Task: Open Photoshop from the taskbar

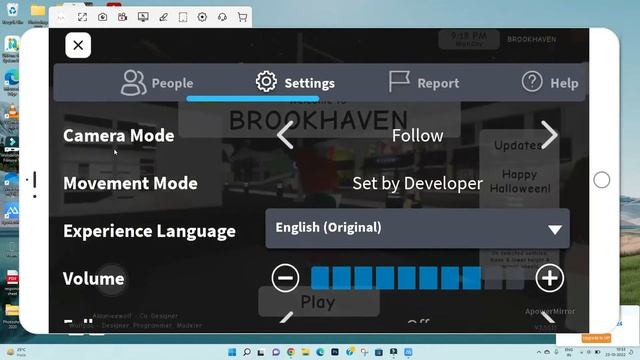Action: (x=335, y=352)
